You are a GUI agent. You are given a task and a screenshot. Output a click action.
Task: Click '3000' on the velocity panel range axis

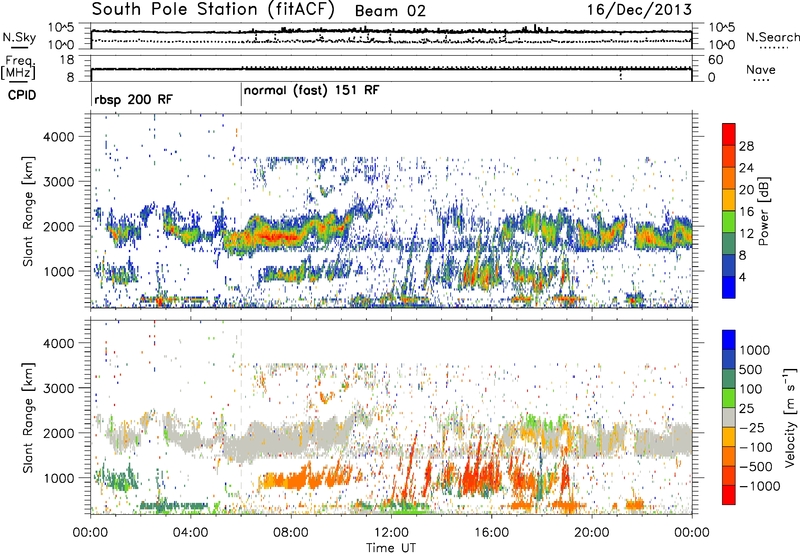click(58, 388)
